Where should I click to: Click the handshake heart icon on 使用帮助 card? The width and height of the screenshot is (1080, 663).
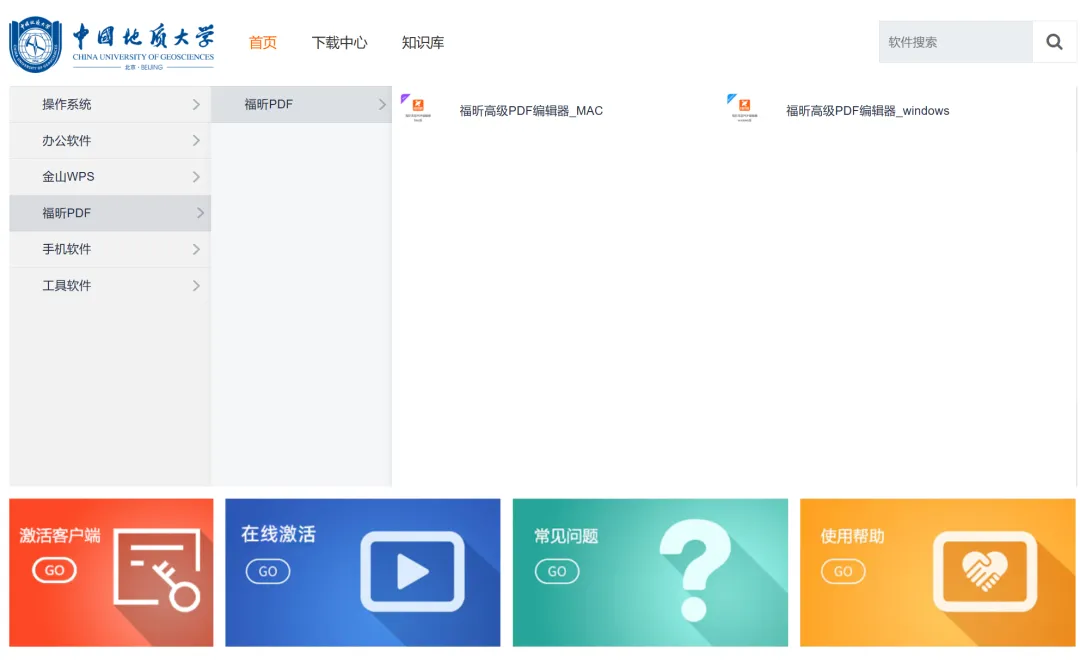985,571
